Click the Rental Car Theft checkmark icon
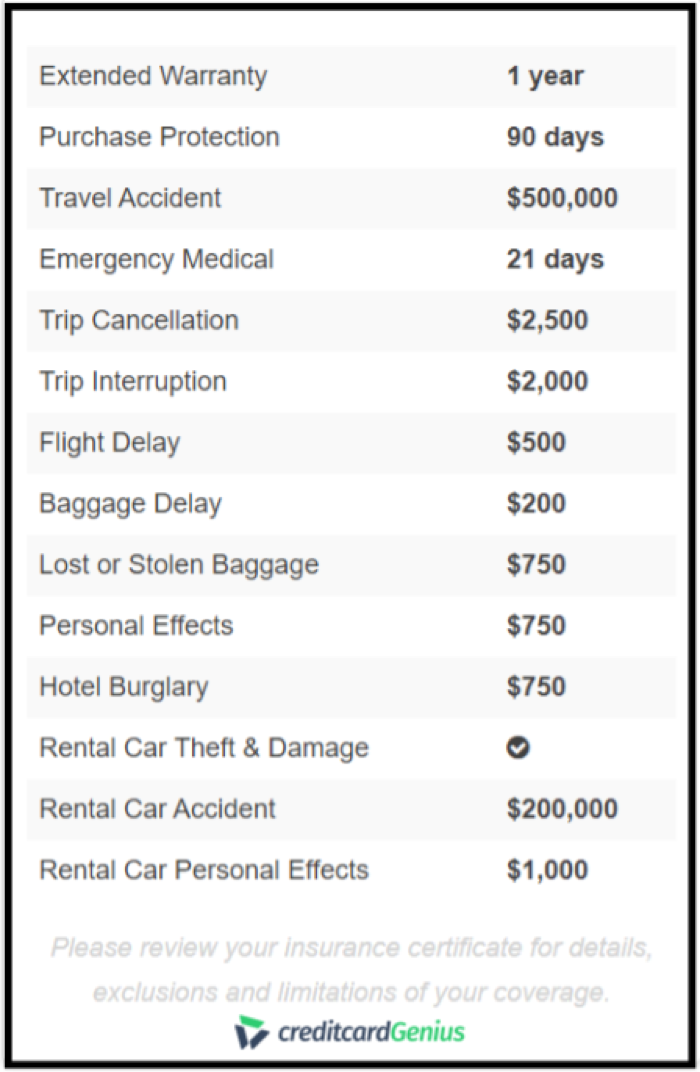700x1072 pixels. (x=518, y=747)
